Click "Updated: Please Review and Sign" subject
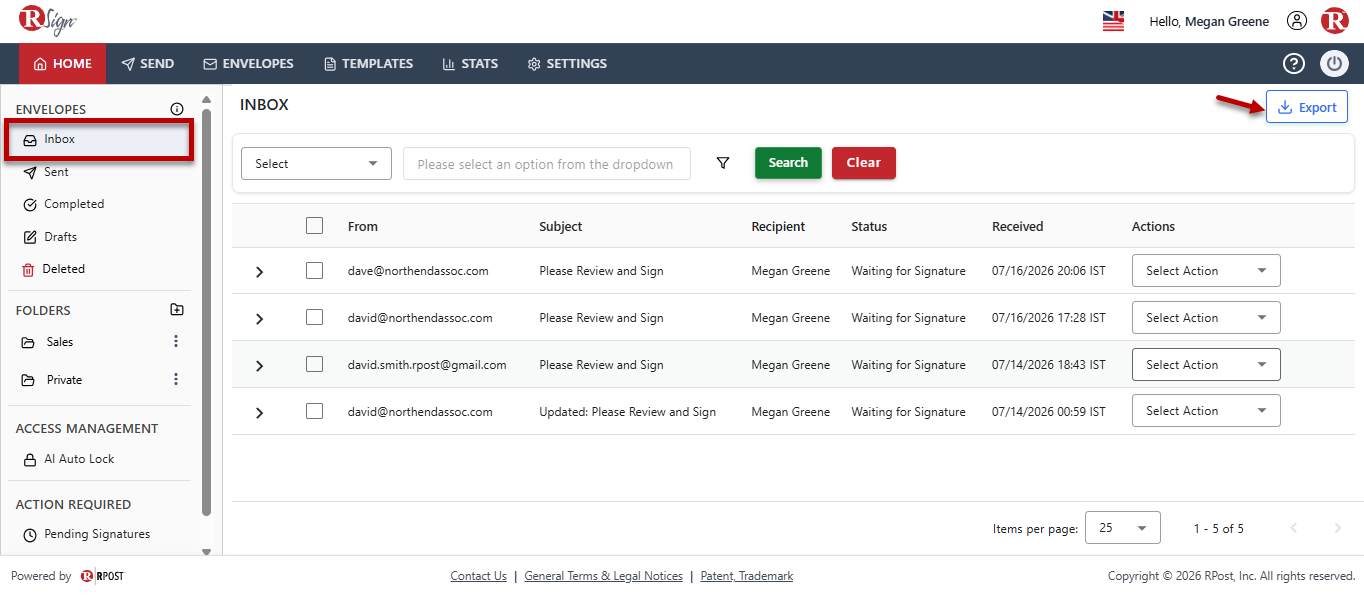 (x=627, y=412)
